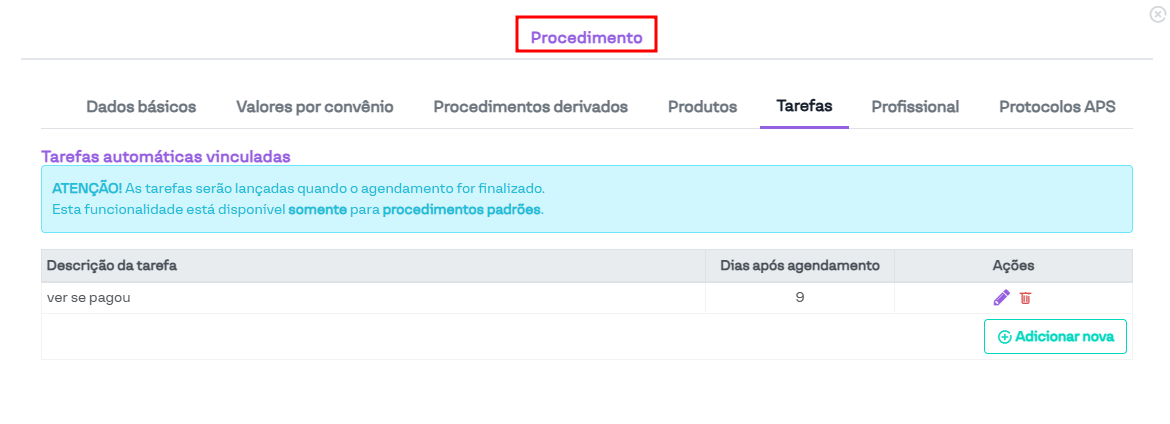Click the 'Dias após agendamento' column header
1170x424 pixels.
click(800, 265)
